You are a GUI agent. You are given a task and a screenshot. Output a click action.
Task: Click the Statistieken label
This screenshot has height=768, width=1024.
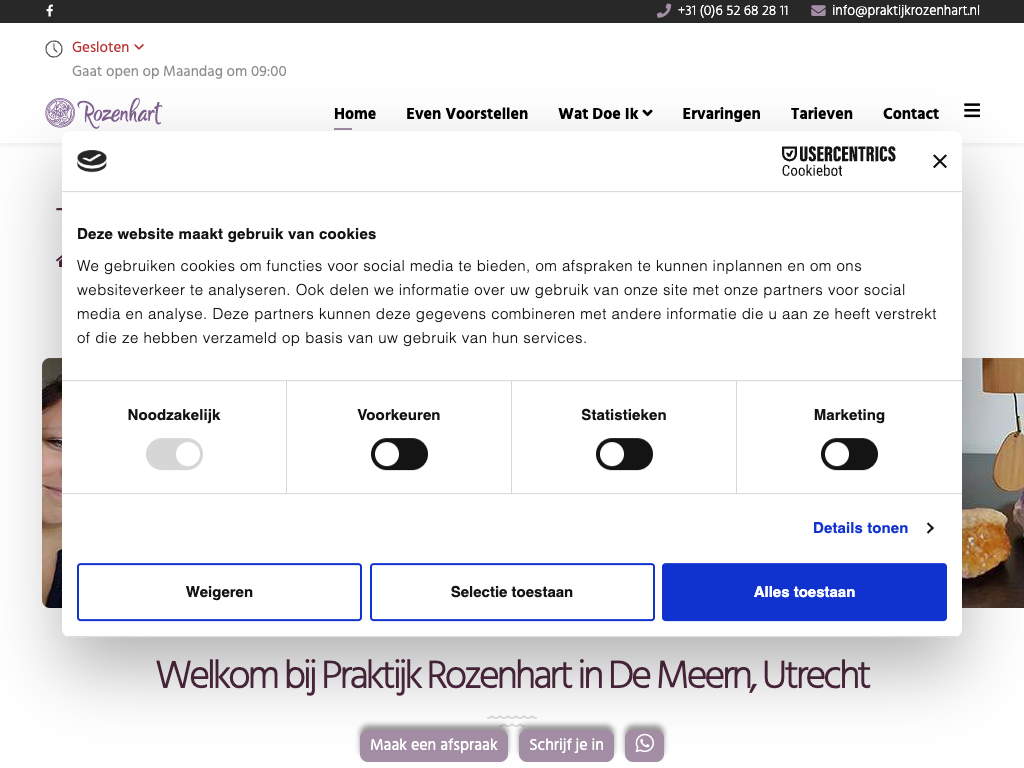[624, 415]
